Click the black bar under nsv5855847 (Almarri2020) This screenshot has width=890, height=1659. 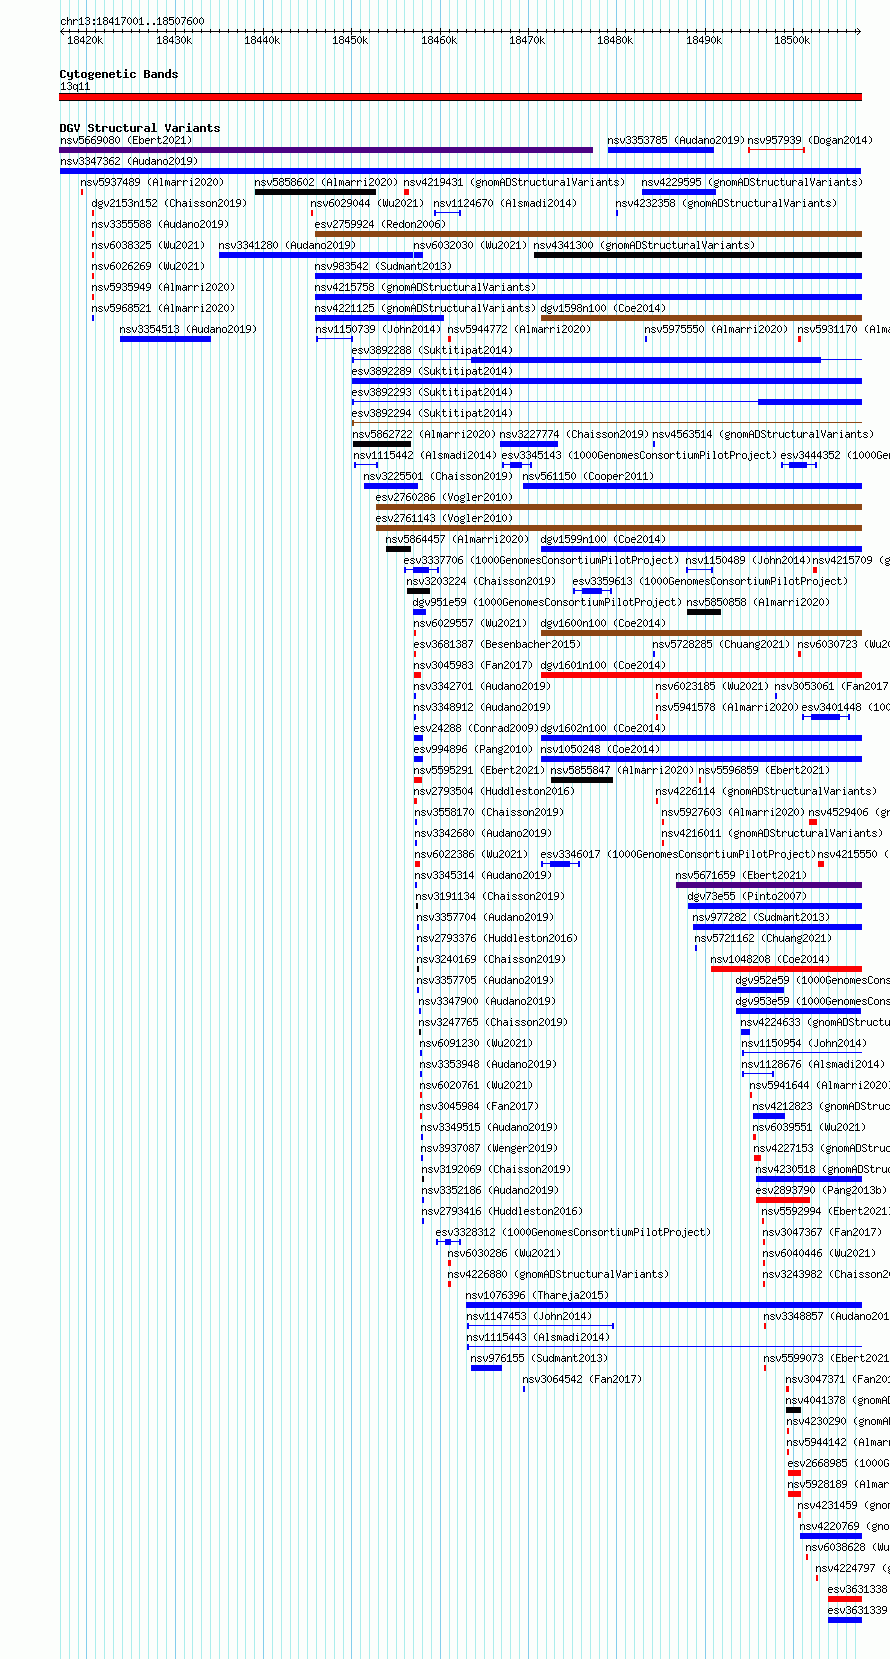(582, 780)
